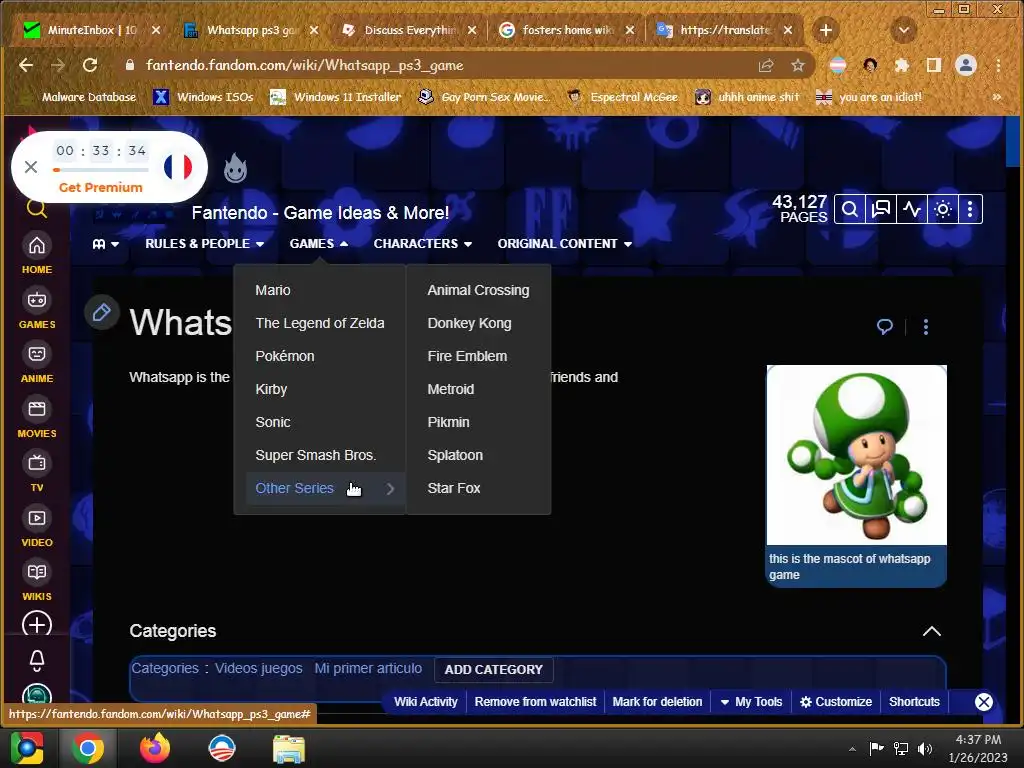Screen dimensions: 1024x768
Task: Open wiki search magnifier button
Action: tap(850, 210)
